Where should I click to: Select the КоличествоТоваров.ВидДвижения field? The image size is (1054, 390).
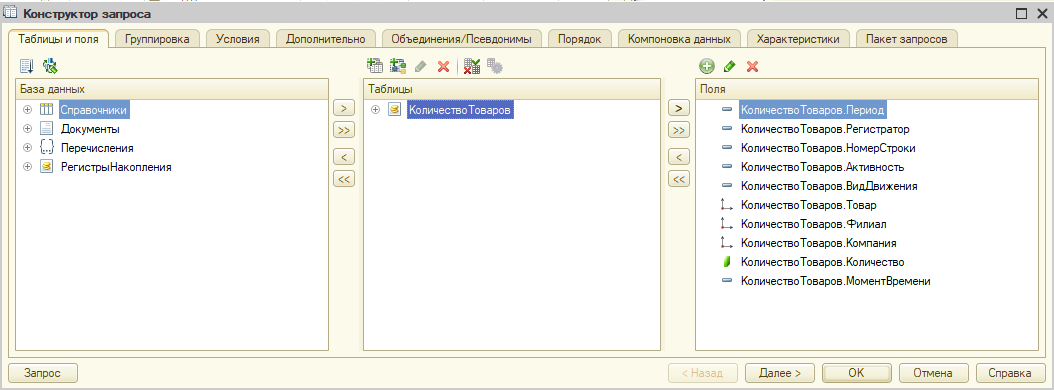click(829, 186)
